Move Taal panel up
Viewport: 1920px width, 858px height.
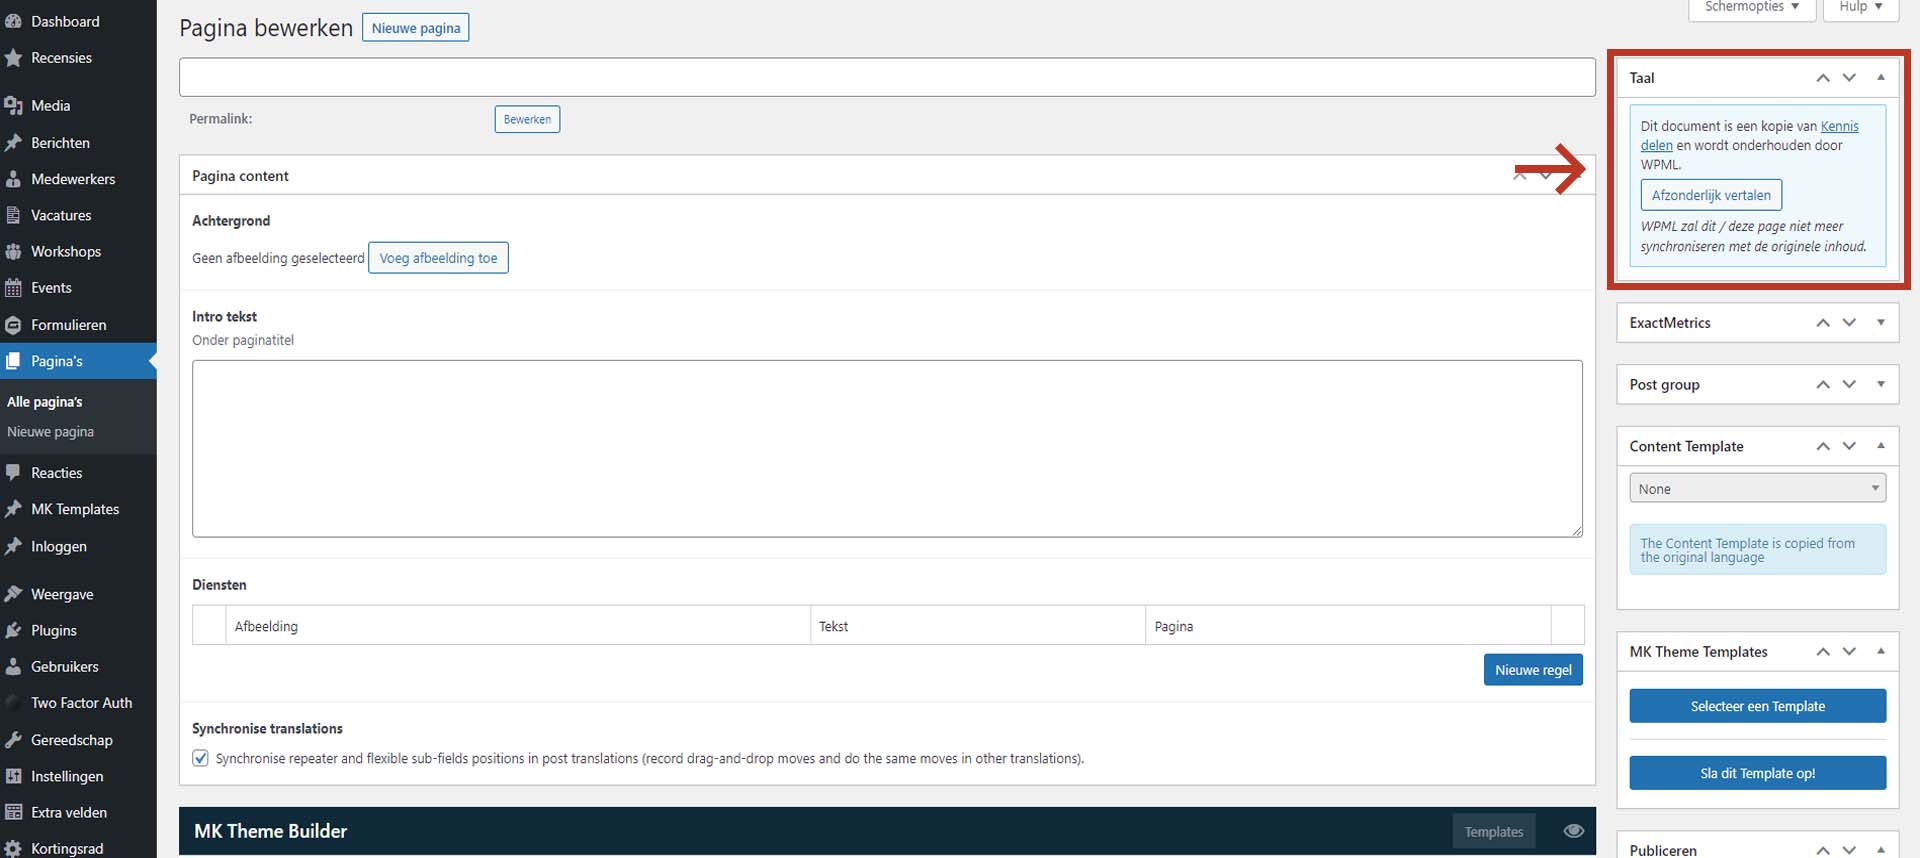click(x=1823, y=77)
